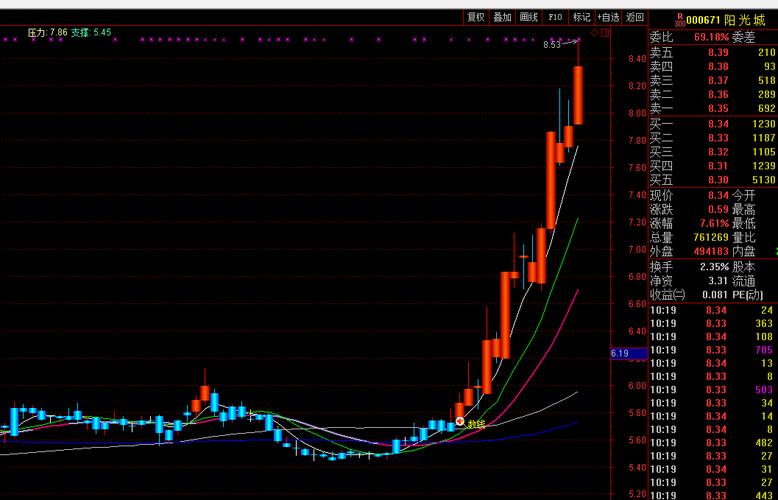The width and height of the screenshot is (778, 500).
Task: Click the red 救钱 signal marker icon
Action: 460,423
